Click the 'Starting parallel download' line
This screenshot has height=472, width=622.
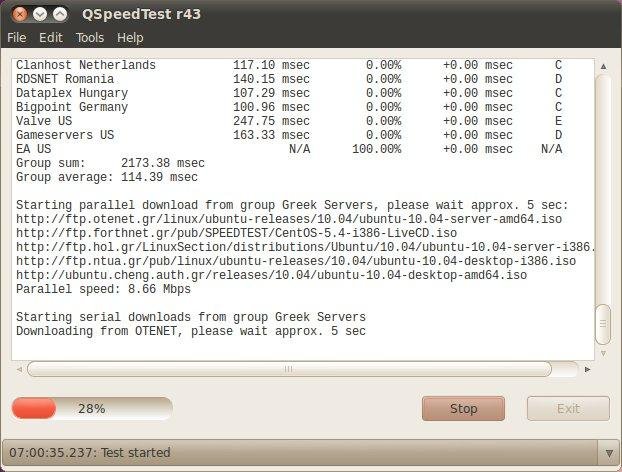coord(292,205)
